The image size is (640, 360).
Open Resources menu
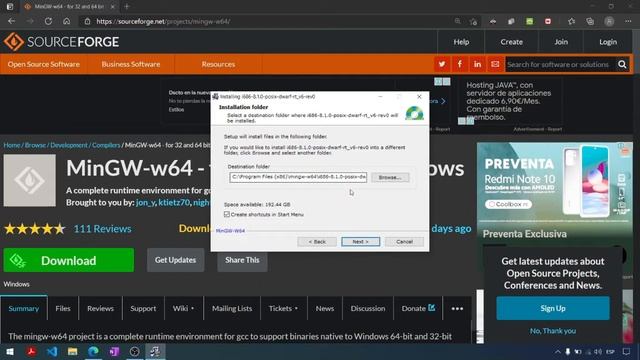218,64
